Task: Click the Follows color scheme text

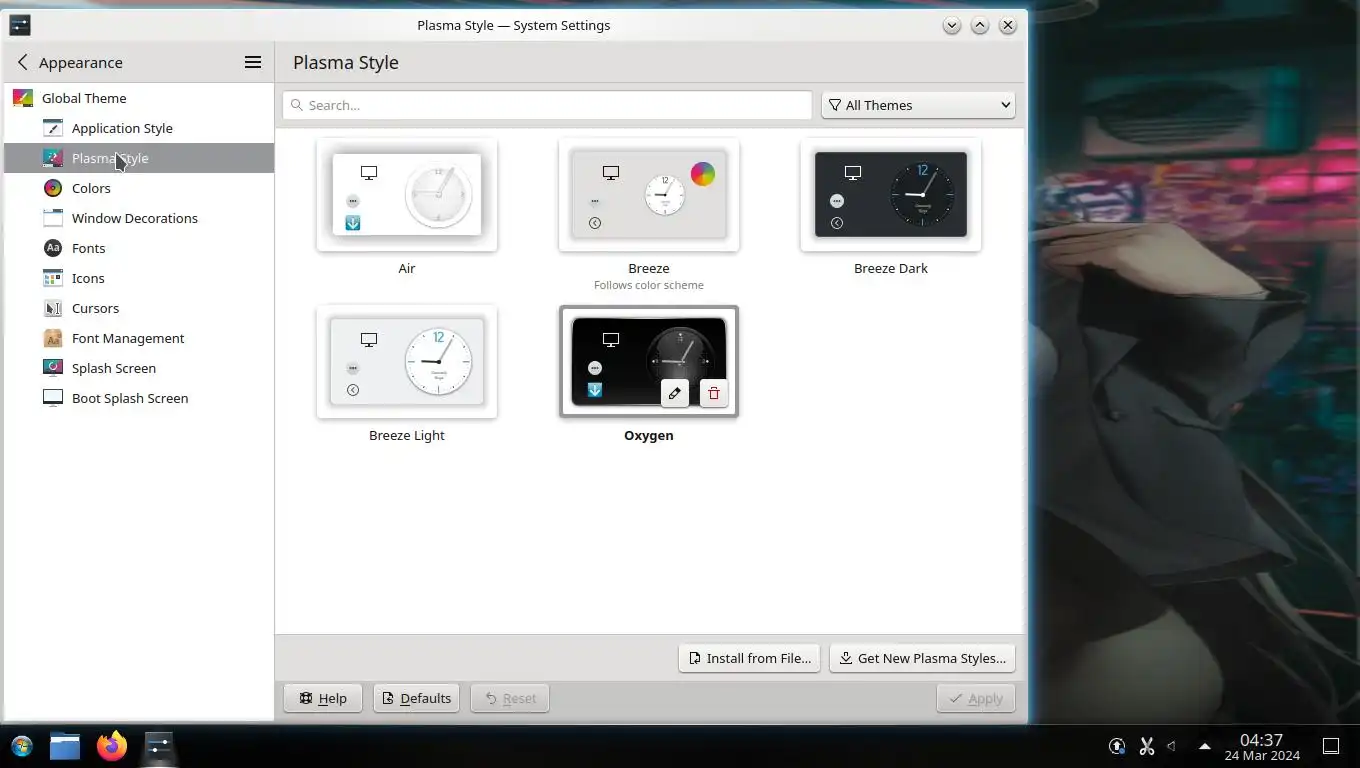Action: pyautogui.click(x=649, y=285)
